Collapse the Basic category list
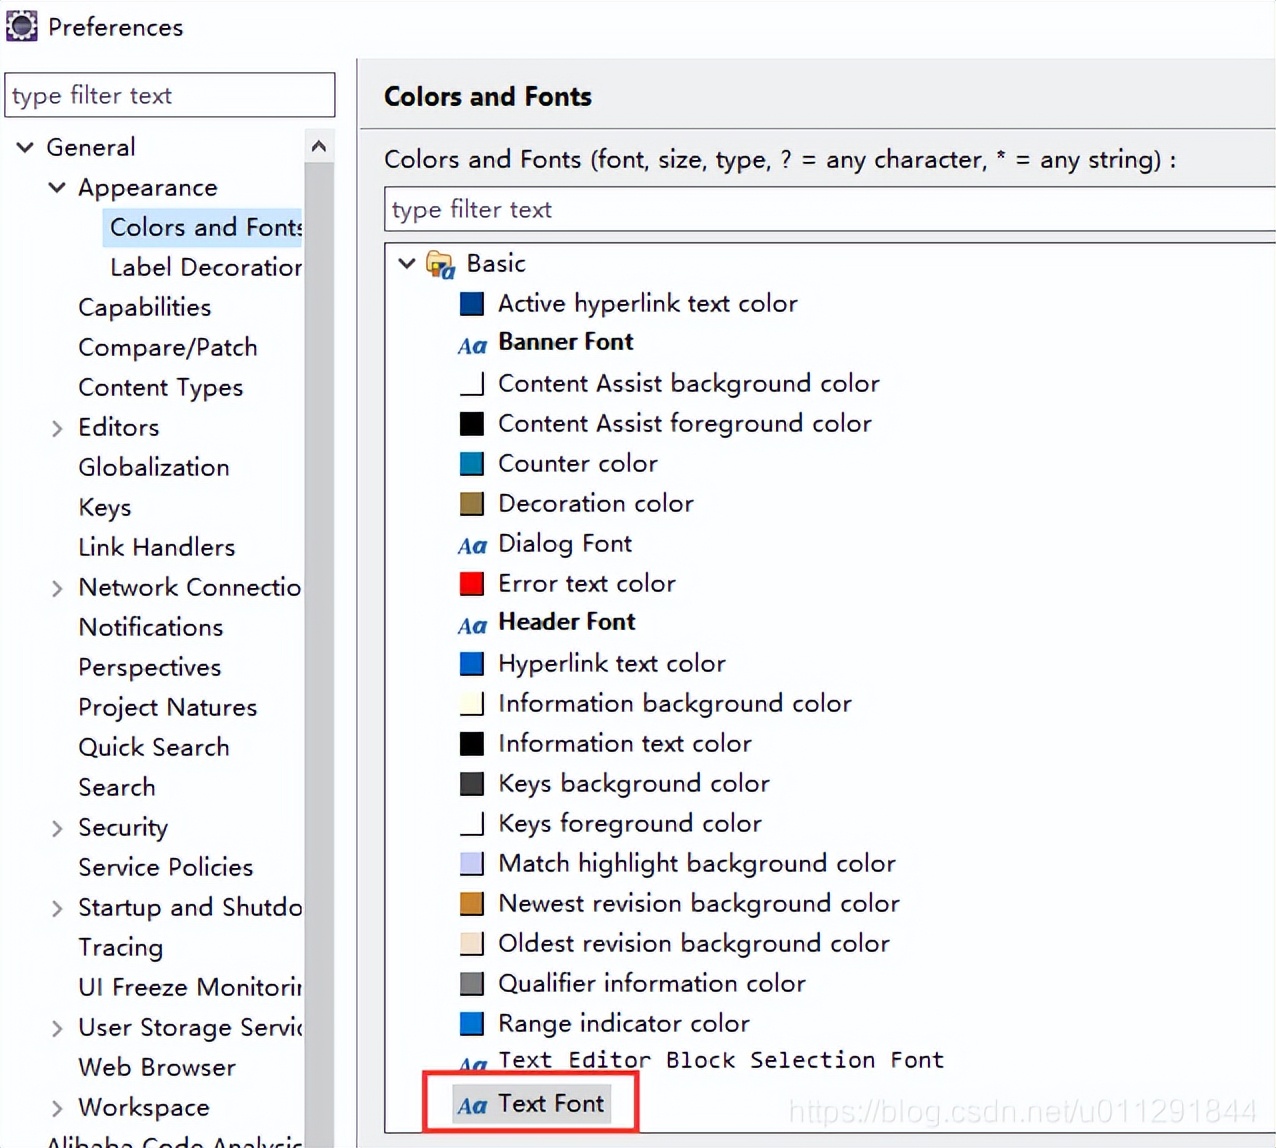This screenshot has height=1148, width=1276. pyautogui.click(x=406, y=263)
